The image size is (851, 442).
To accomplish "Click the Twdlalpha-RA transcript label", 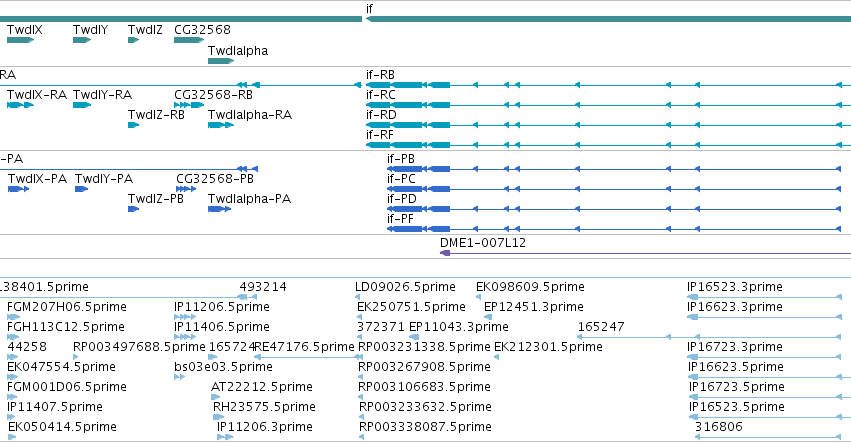I will point(250,115).
